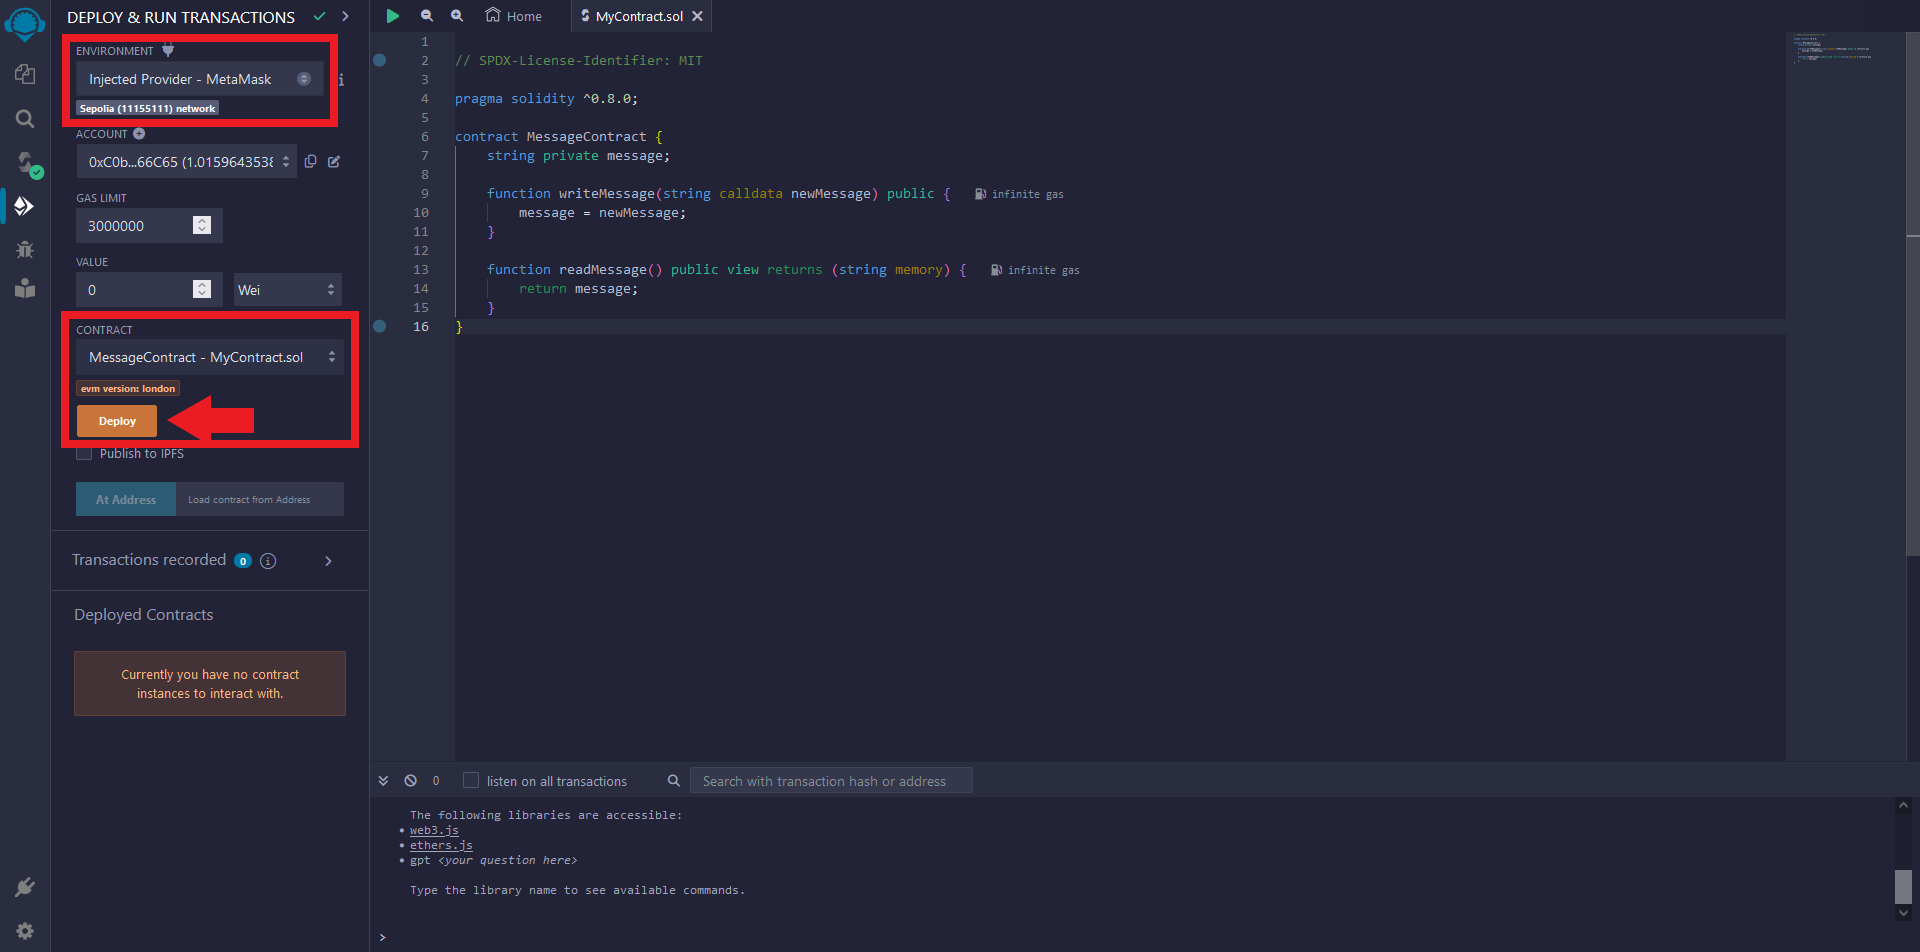Open the Debugger bug icon
The image size is (1920, 952).
pos(25,249)
